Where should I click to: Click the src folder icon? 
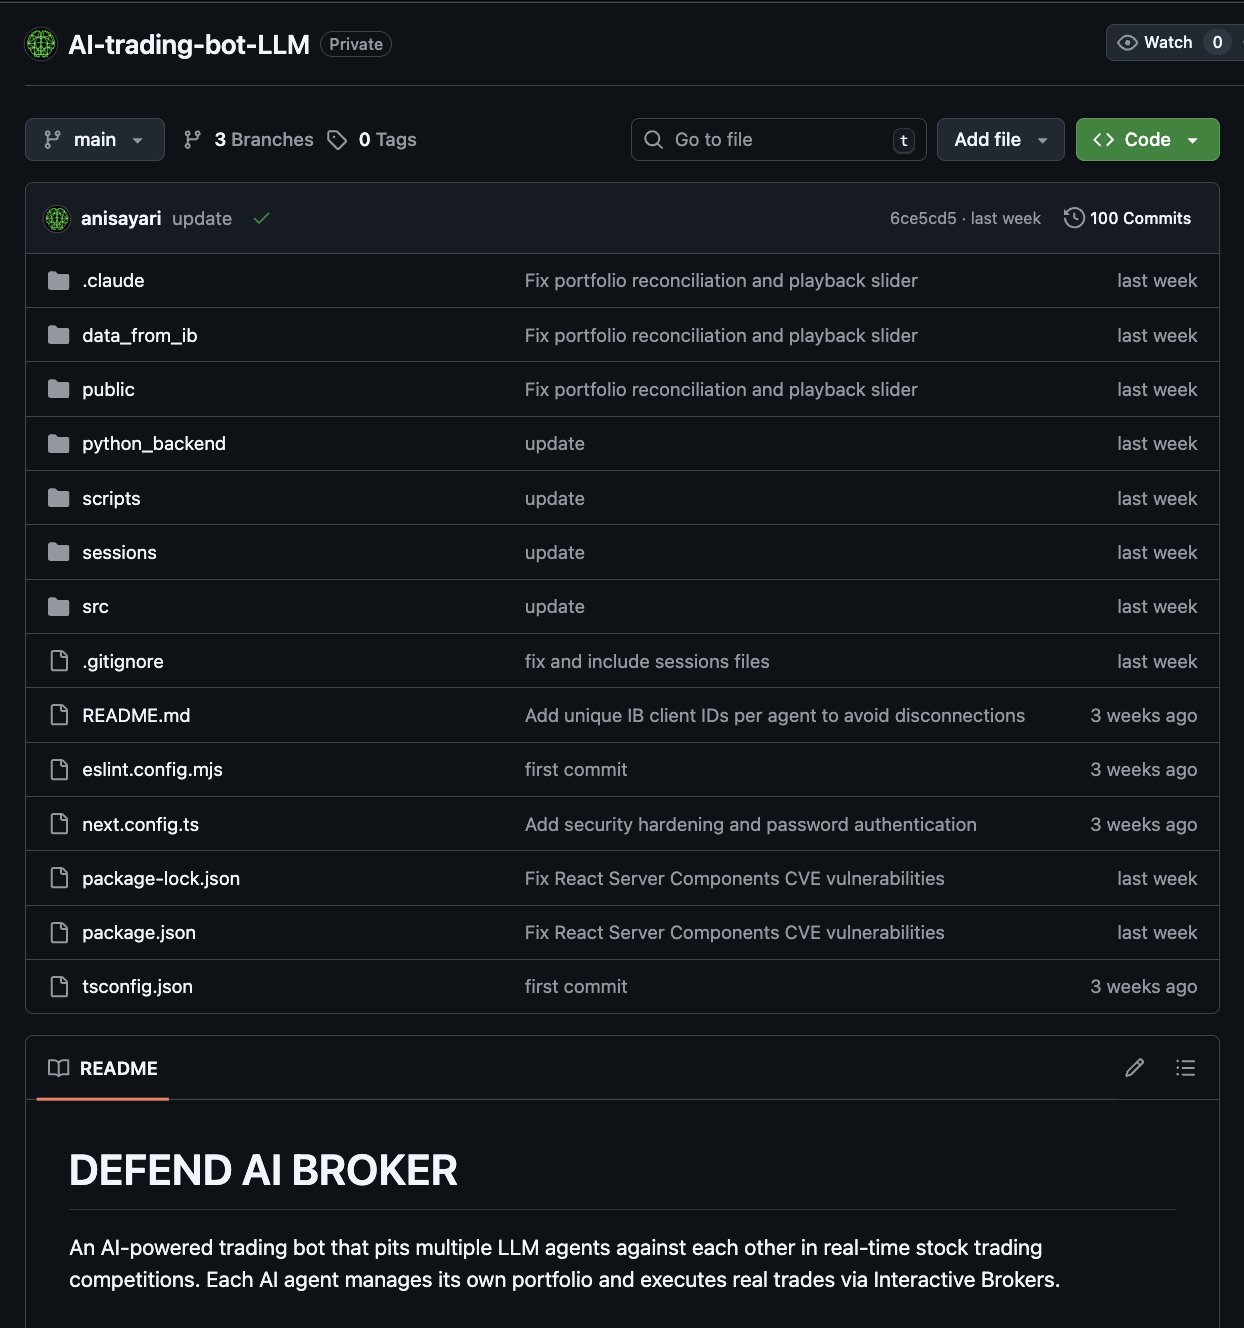(x=59, y=606)
